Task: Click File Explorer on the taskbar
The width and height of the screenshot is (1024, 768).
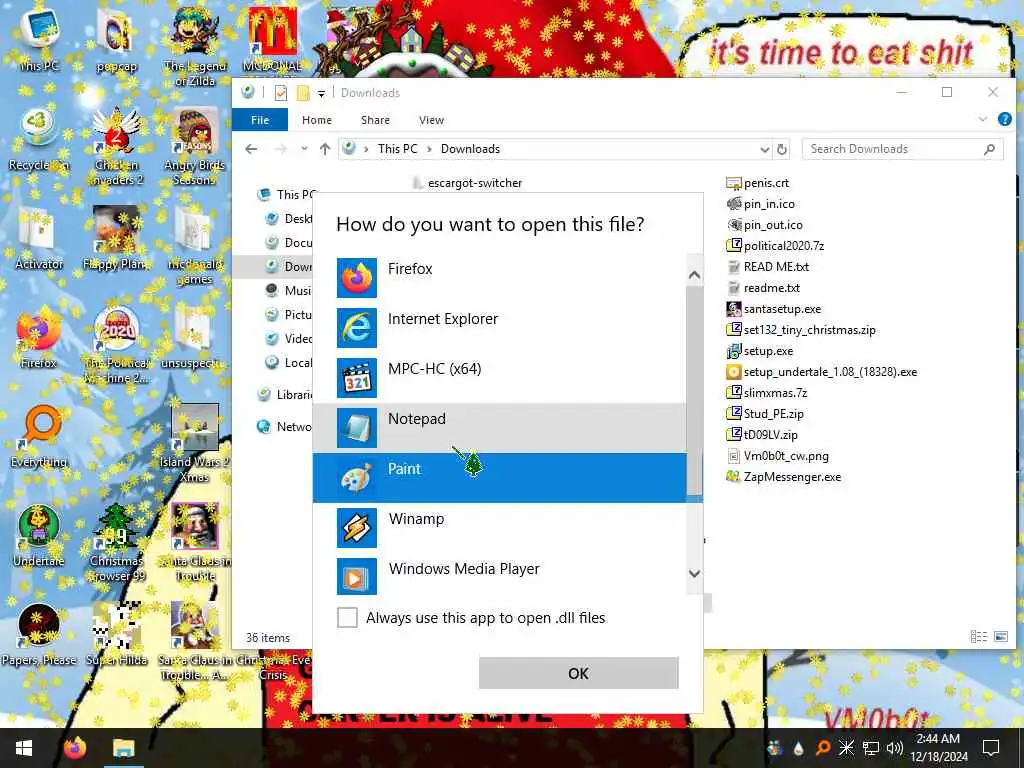Action: (123, 748)
